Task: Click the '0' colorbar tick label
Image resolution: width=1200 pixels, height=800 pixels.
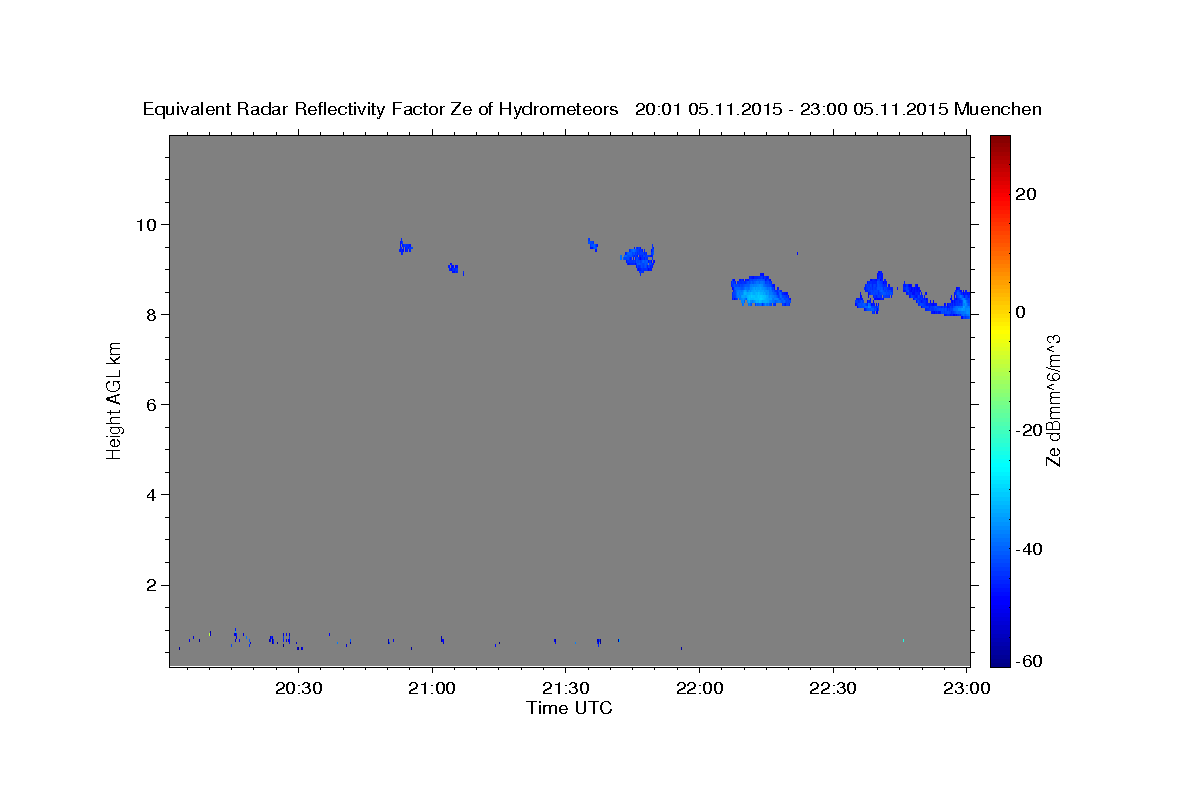Action: click(1020, 312)
